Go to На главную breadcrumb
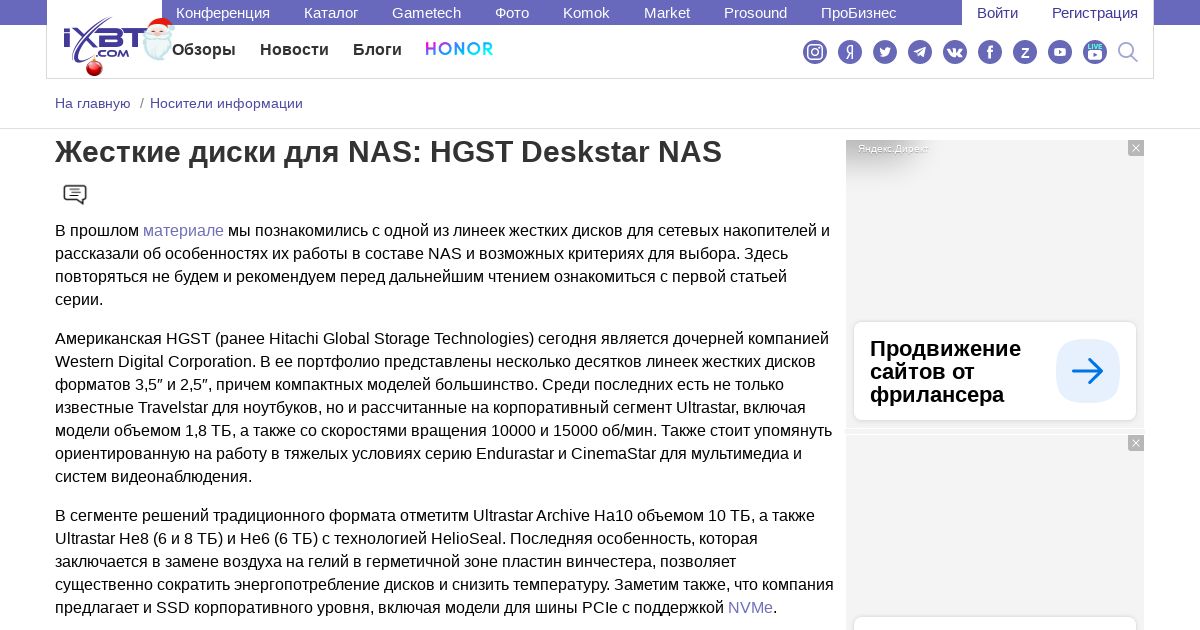This screenshot has height=630, width=1200. pyautogui.click(x=93, y=103)
